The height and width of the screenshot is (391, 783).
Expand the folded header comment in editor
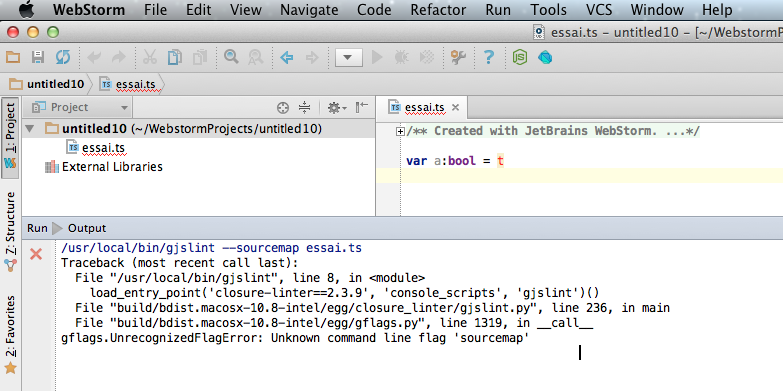(400, 131)
